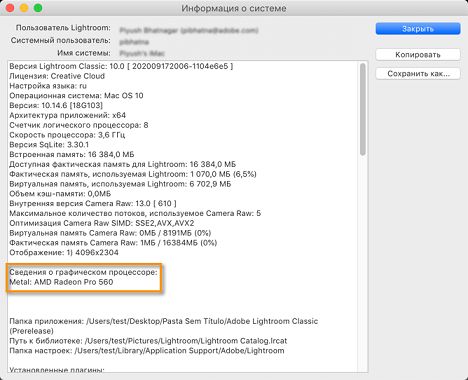468x380 pixels.
Task: Select 'Виртуальная память Camera Raw' line
Action: [x=110, y=233]
